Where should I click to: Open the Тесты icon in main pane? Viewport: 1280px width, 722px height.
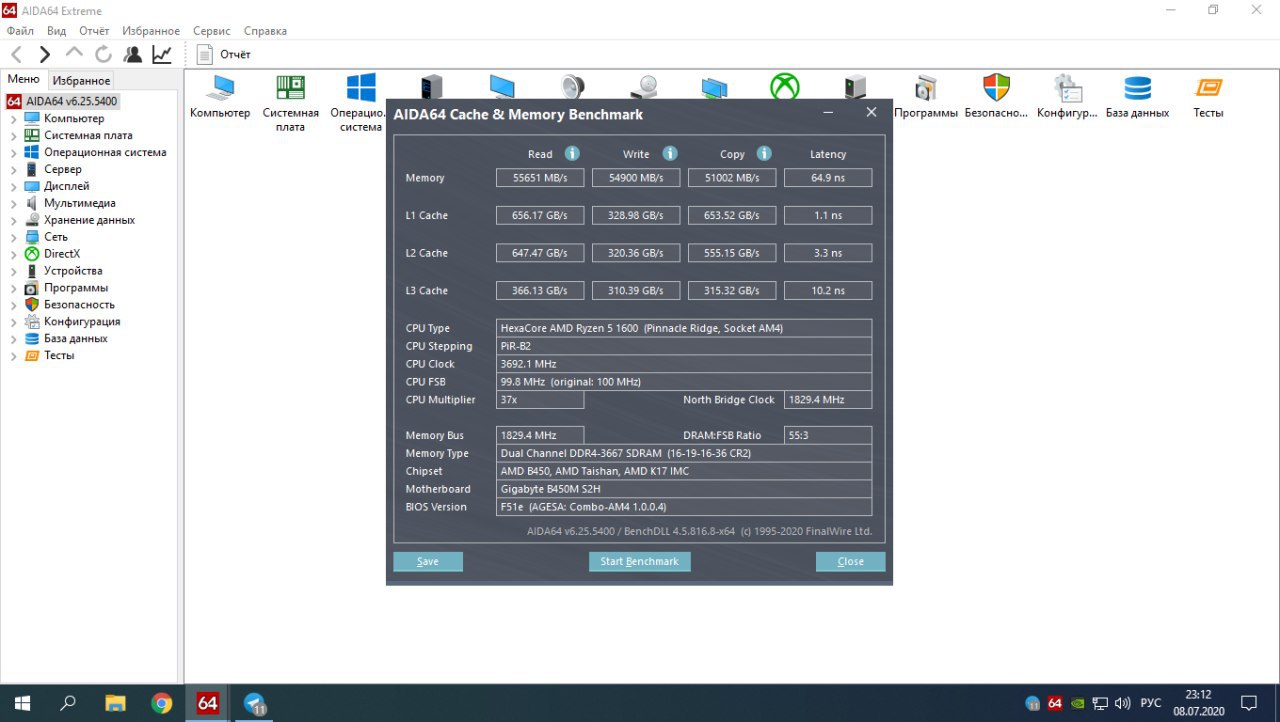pyautogui.click(x=1208, y=97)
